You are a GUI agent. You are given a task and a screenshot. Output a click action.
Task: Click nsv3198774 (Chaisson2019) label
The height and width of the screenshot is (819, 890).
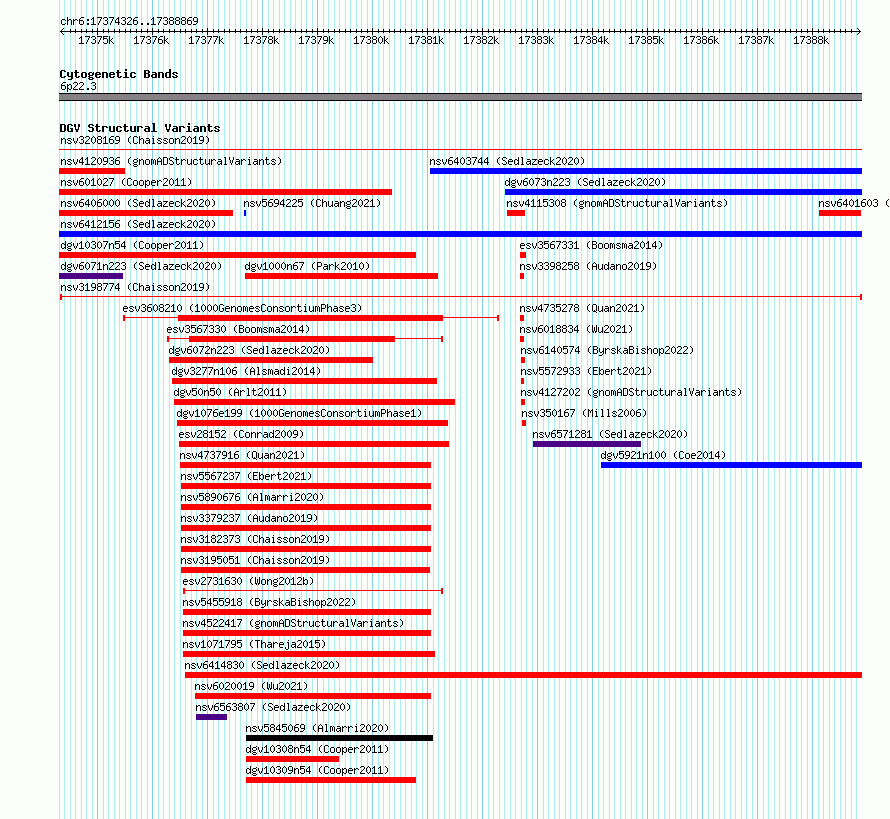[x=135, y=287]
